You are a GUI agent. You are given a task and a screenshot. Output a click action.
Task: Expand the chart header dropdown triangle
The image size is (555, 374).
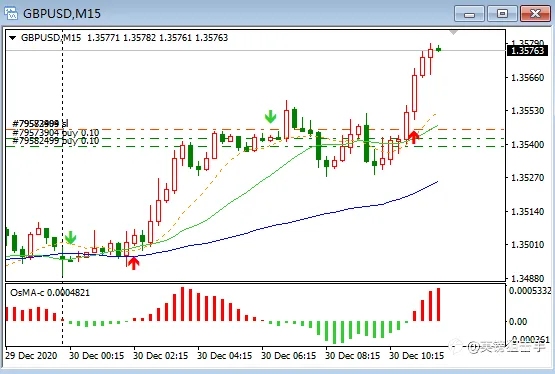pos(13,38)
